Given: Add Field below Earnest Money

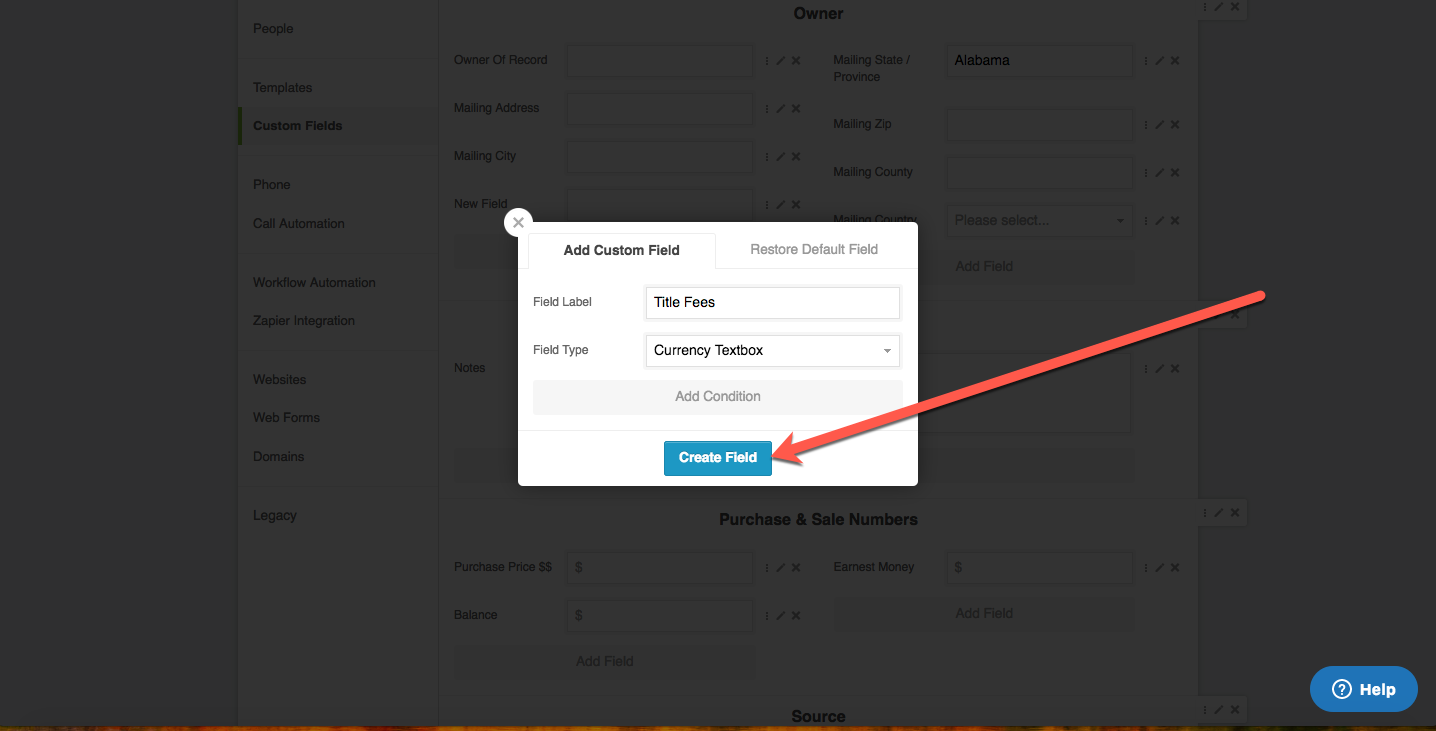Looking at the screenshot, I should coord(984,613).
